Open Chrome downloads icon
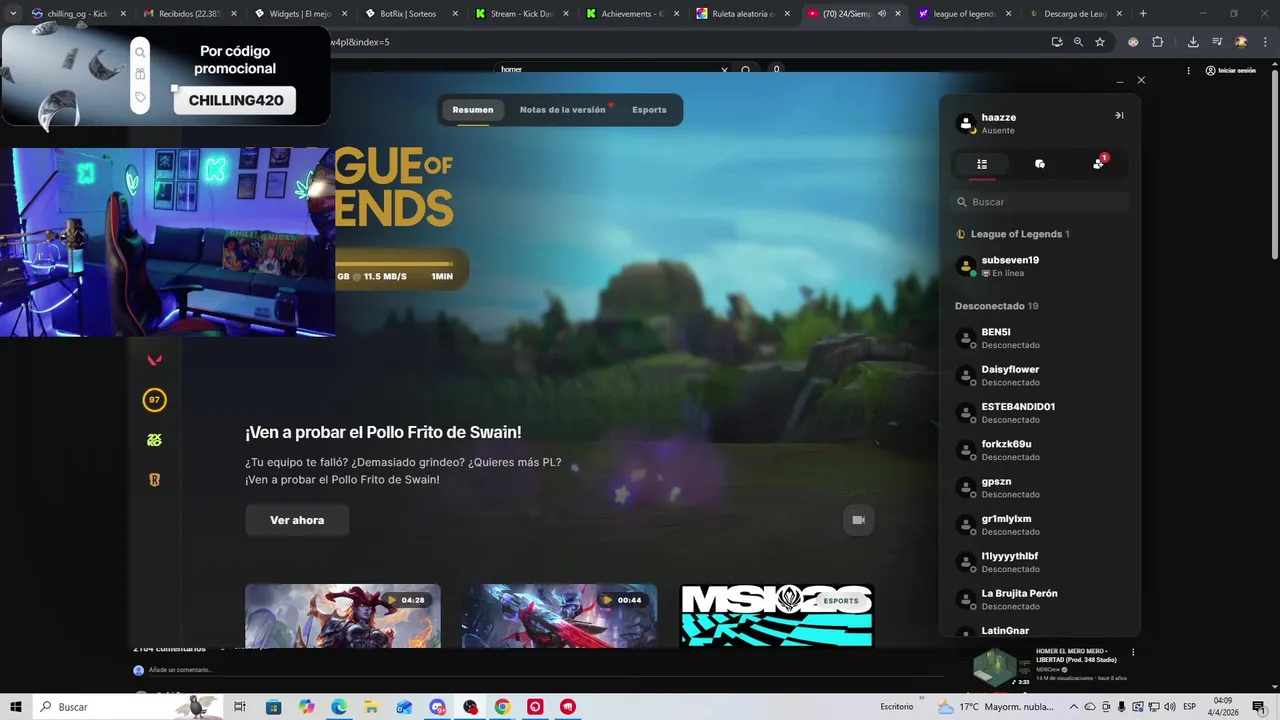 (x=1193, y=42)
